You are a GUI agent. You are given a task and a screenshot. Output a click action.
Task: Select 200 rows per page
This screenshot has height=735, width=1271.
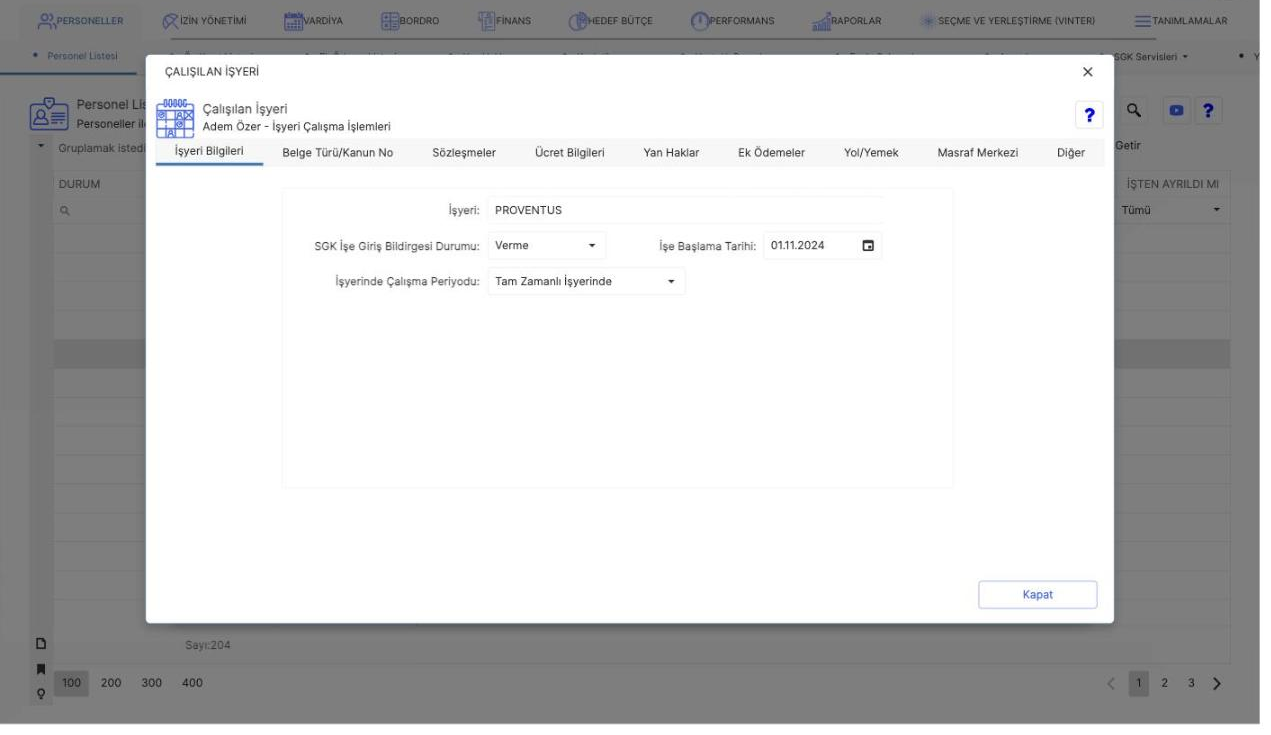point(112,682)
